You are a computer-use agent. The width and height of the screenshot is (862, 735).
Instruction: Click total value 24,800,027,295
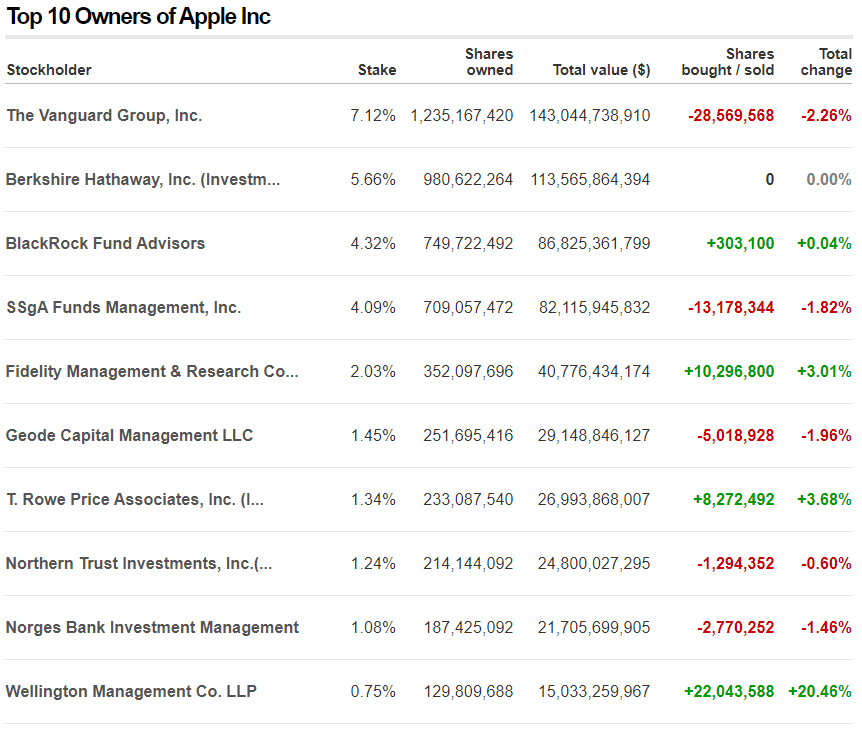pyautogui.click(x=594, y=563)
